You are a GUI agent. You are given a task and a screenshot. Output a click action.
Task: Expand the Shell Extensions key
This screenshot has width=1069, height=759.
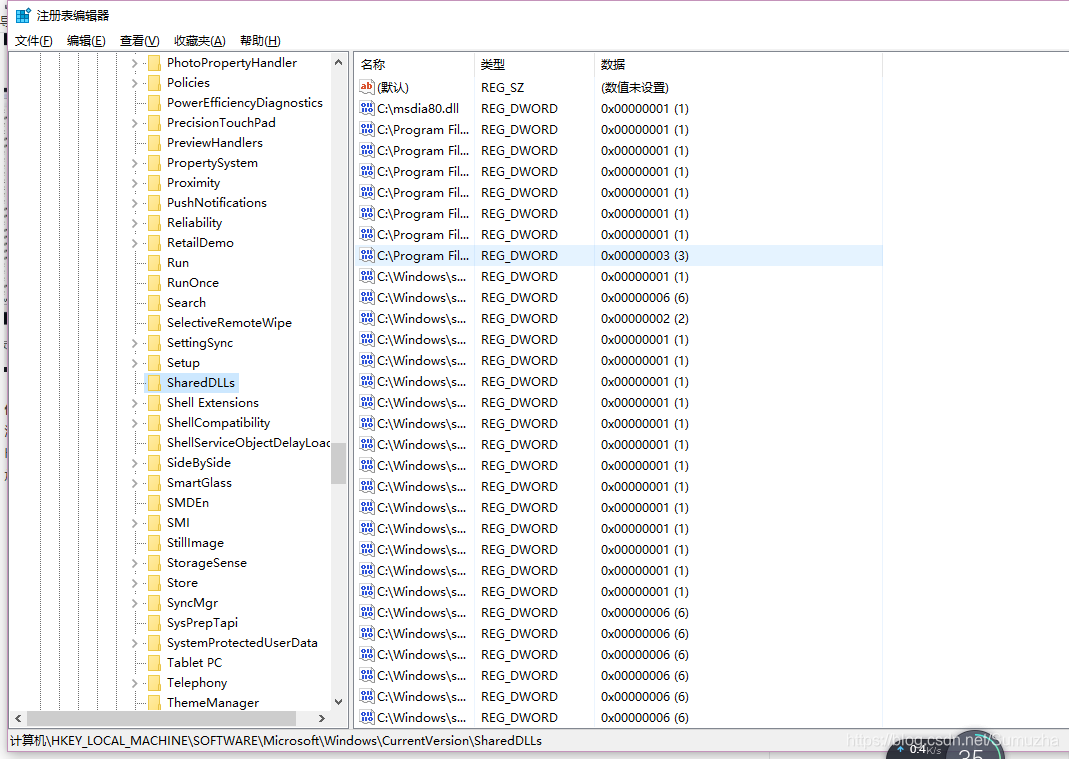click(x=134, y=404)
